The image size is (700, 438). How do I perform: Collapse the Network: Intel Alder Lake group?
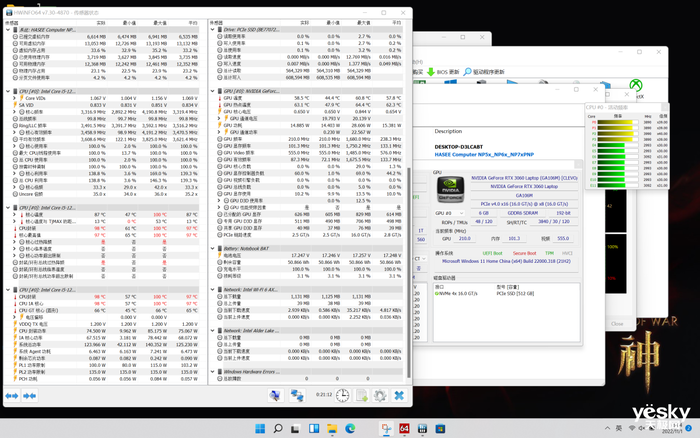(212, 330)
